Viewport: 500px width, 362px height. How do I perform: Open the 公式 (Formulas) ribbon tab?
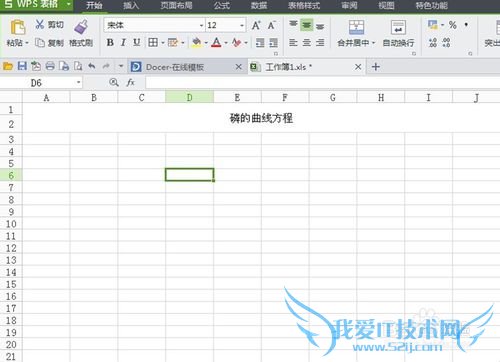[222, 5]
